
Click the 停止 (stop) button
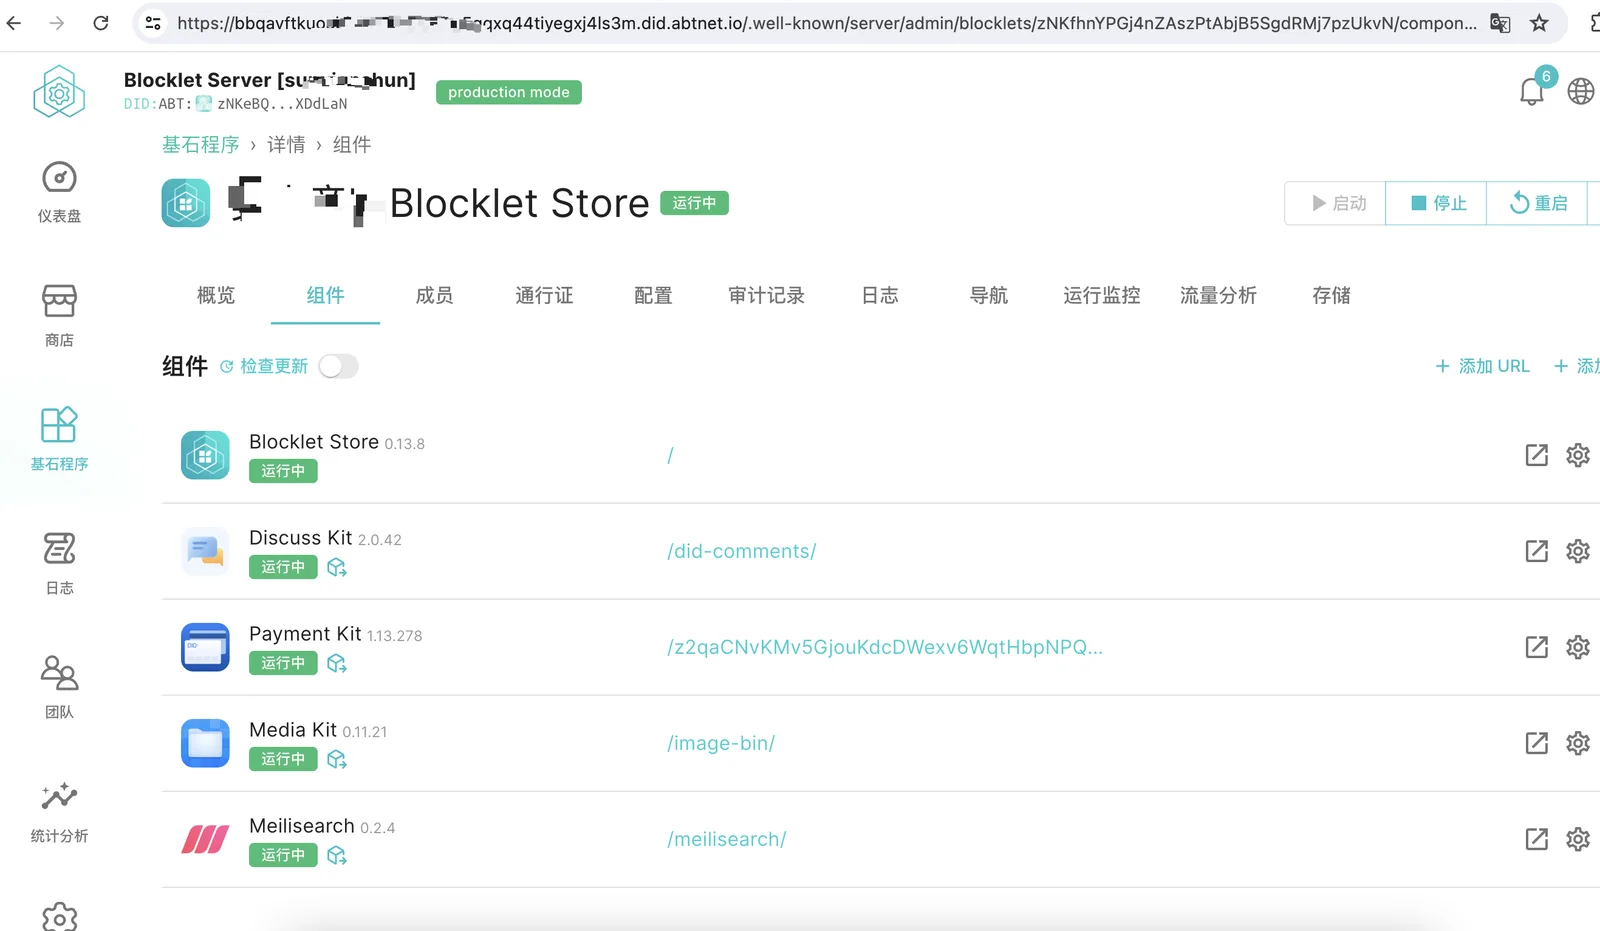(x=1437, y=204)
